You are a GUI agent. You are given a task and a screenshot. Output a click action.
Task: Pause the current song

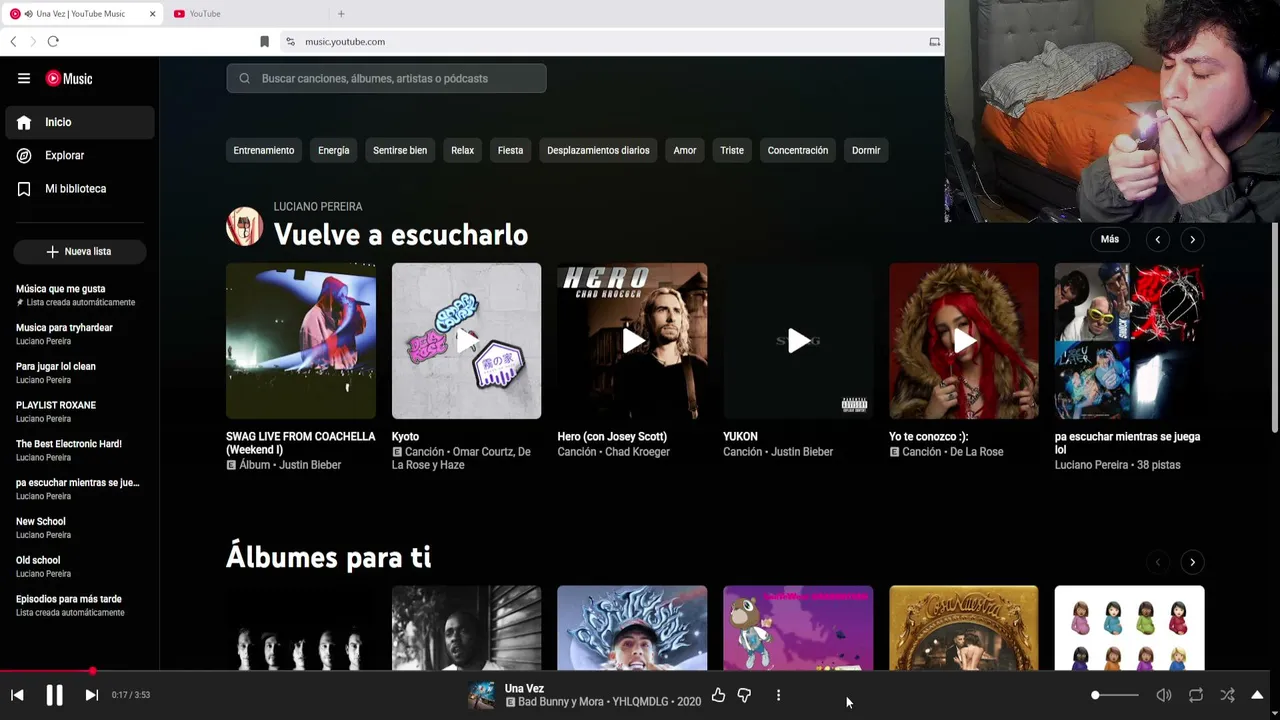54,695
